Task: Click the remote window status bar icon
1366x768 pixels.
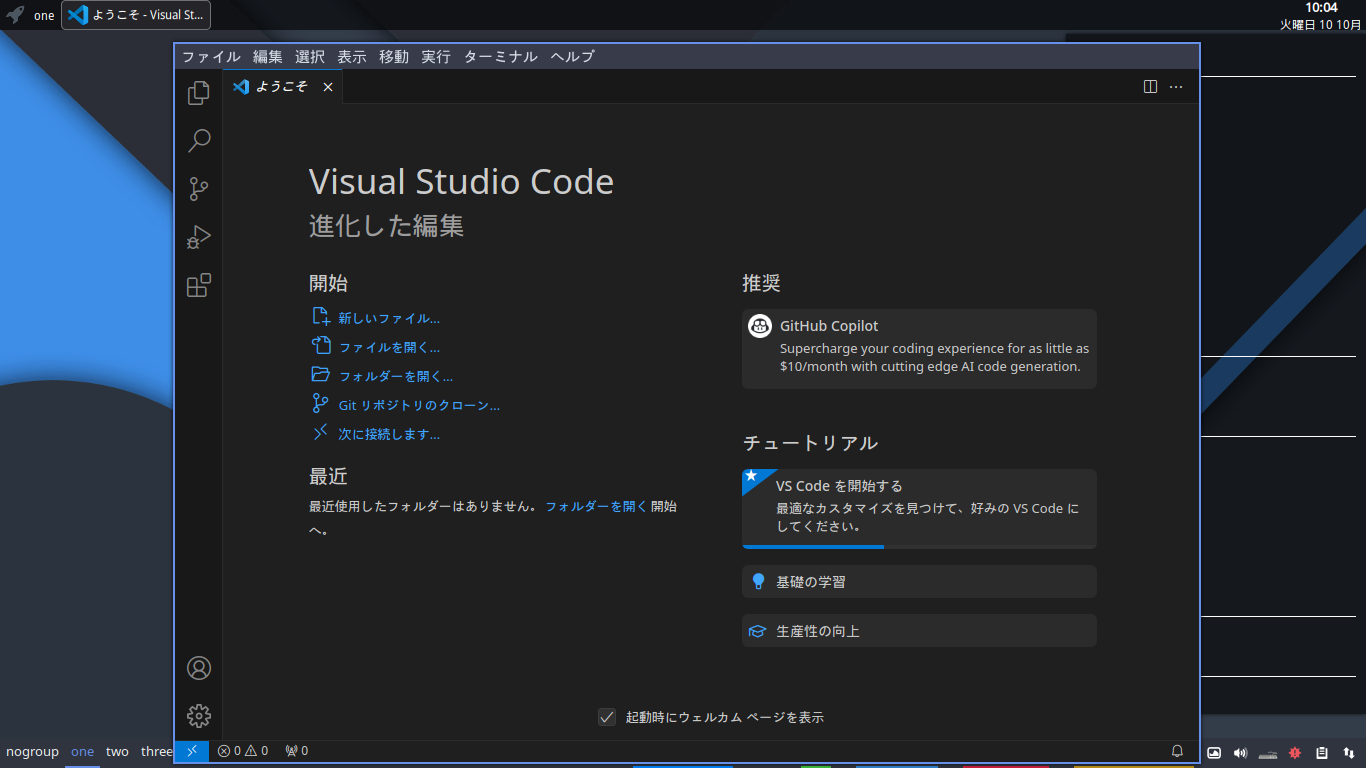Action: 192,751
